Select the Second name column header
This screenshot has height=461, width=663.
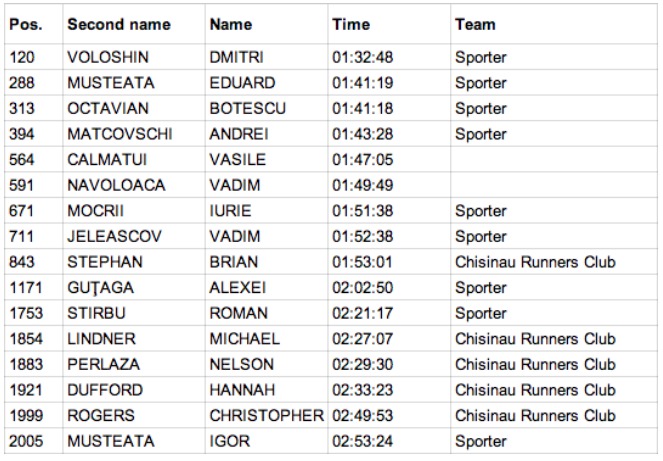tap(134, 24)
